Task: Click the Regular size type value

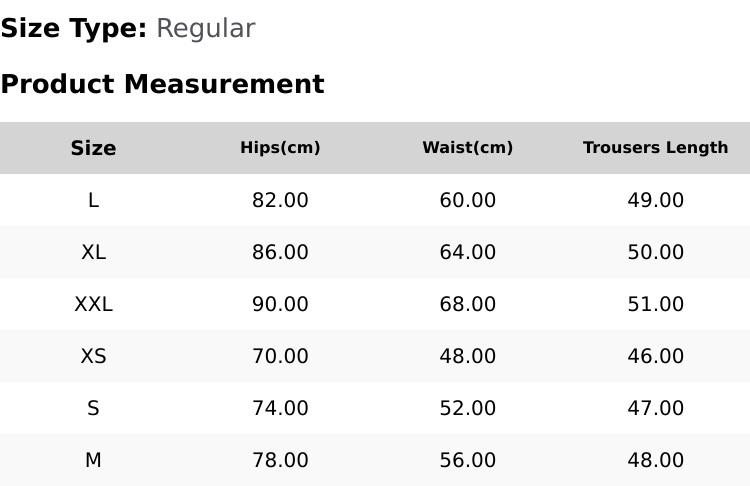Action: 206,29
